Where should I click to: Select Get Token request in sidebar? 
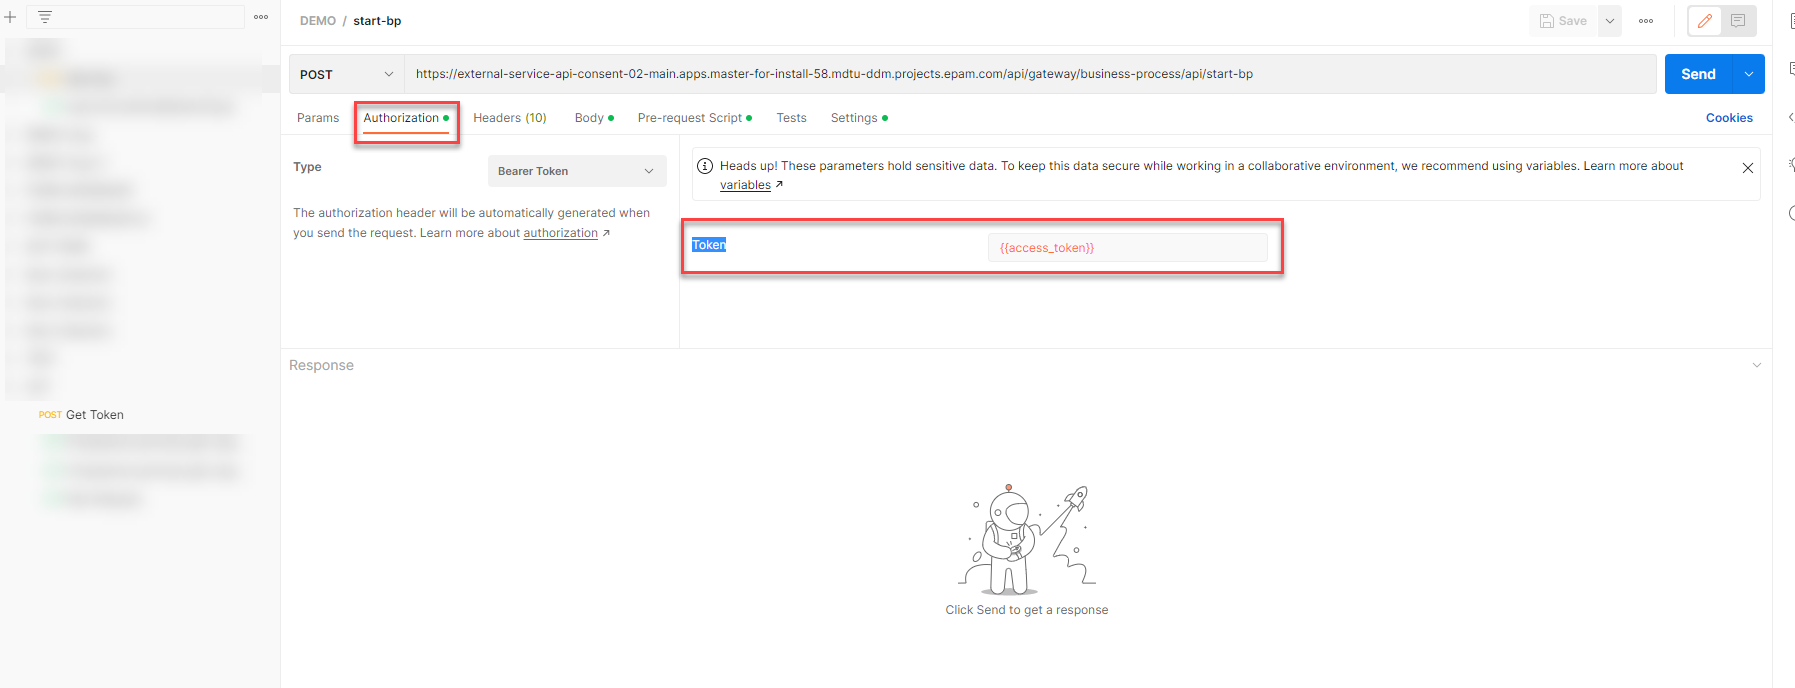click(x=94, y=415)
